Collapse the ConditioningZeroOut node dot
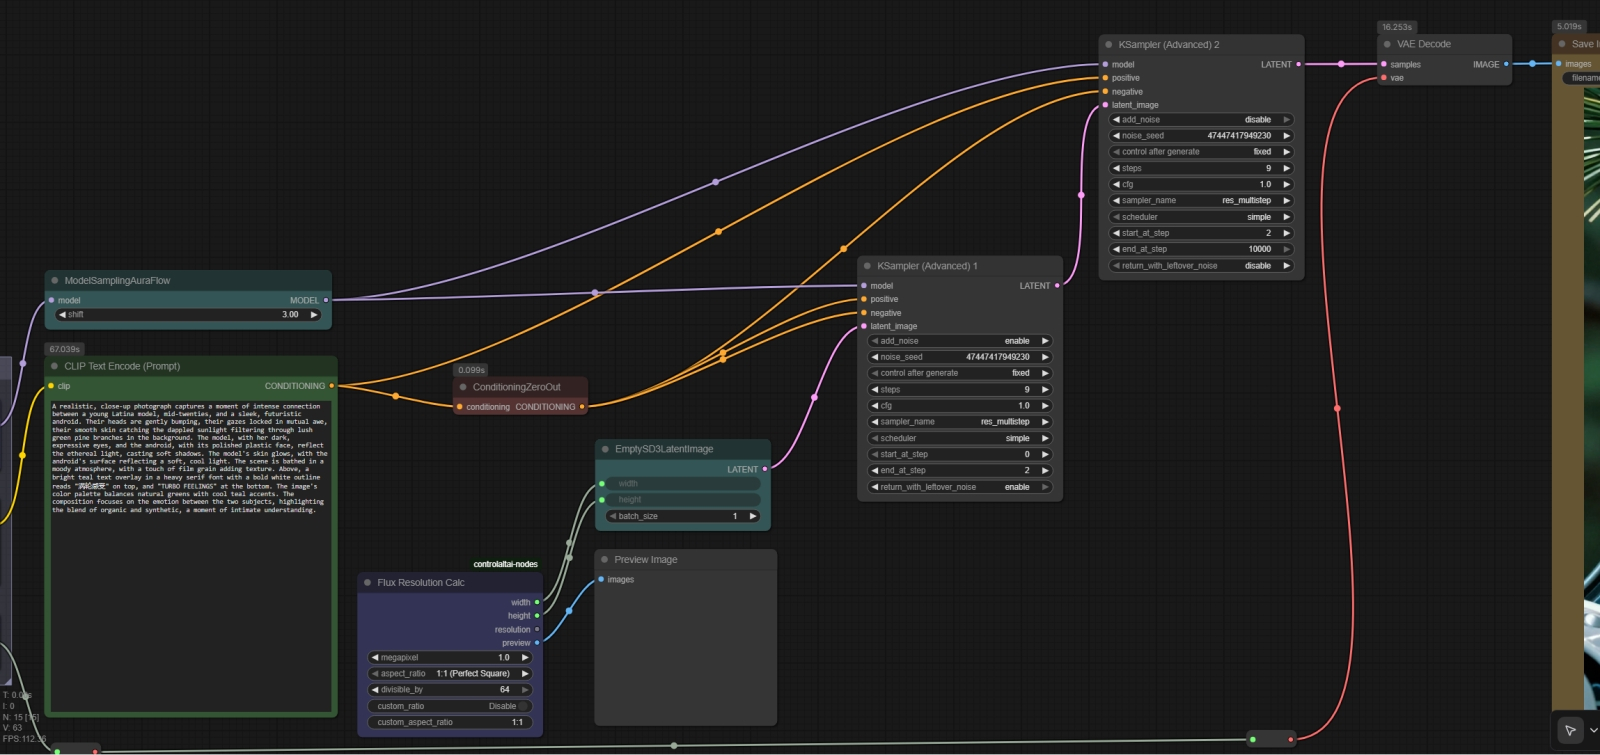The image size is (1600, 755). coord(463,387)
